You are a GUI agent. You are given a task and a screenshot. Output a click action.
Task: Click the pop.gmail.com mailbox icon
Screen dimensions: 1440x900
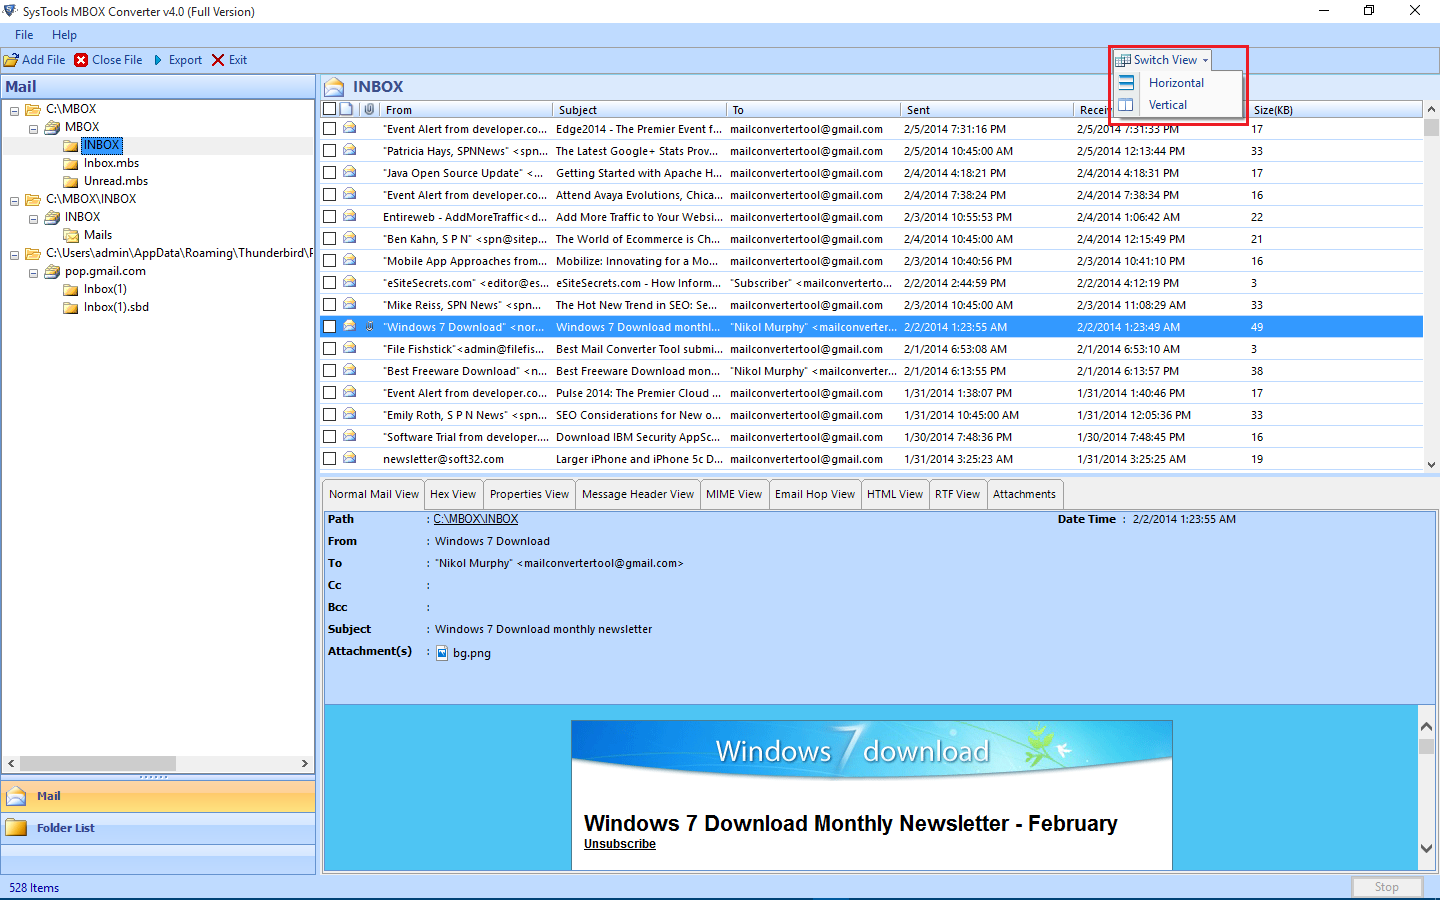pos(52,271)
